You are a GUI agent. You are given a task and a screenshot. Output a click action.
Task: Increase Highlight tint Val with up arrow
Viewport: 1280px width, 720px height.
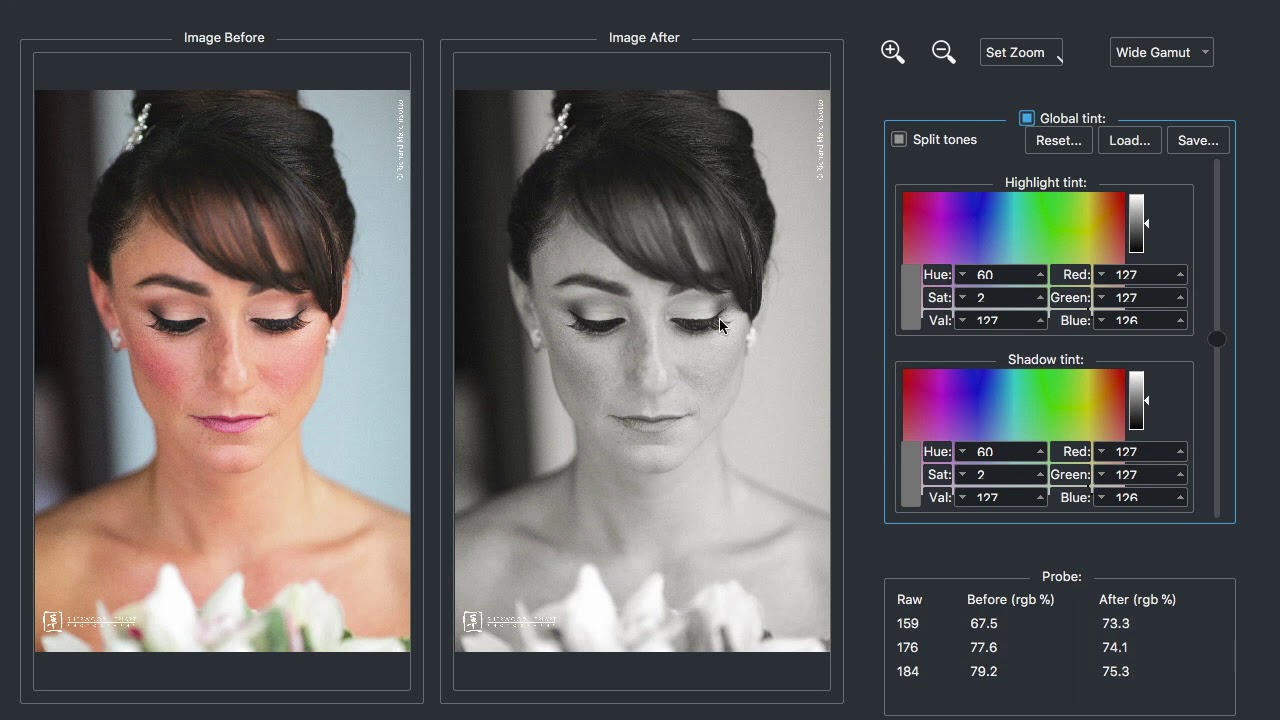point(1040,321)
